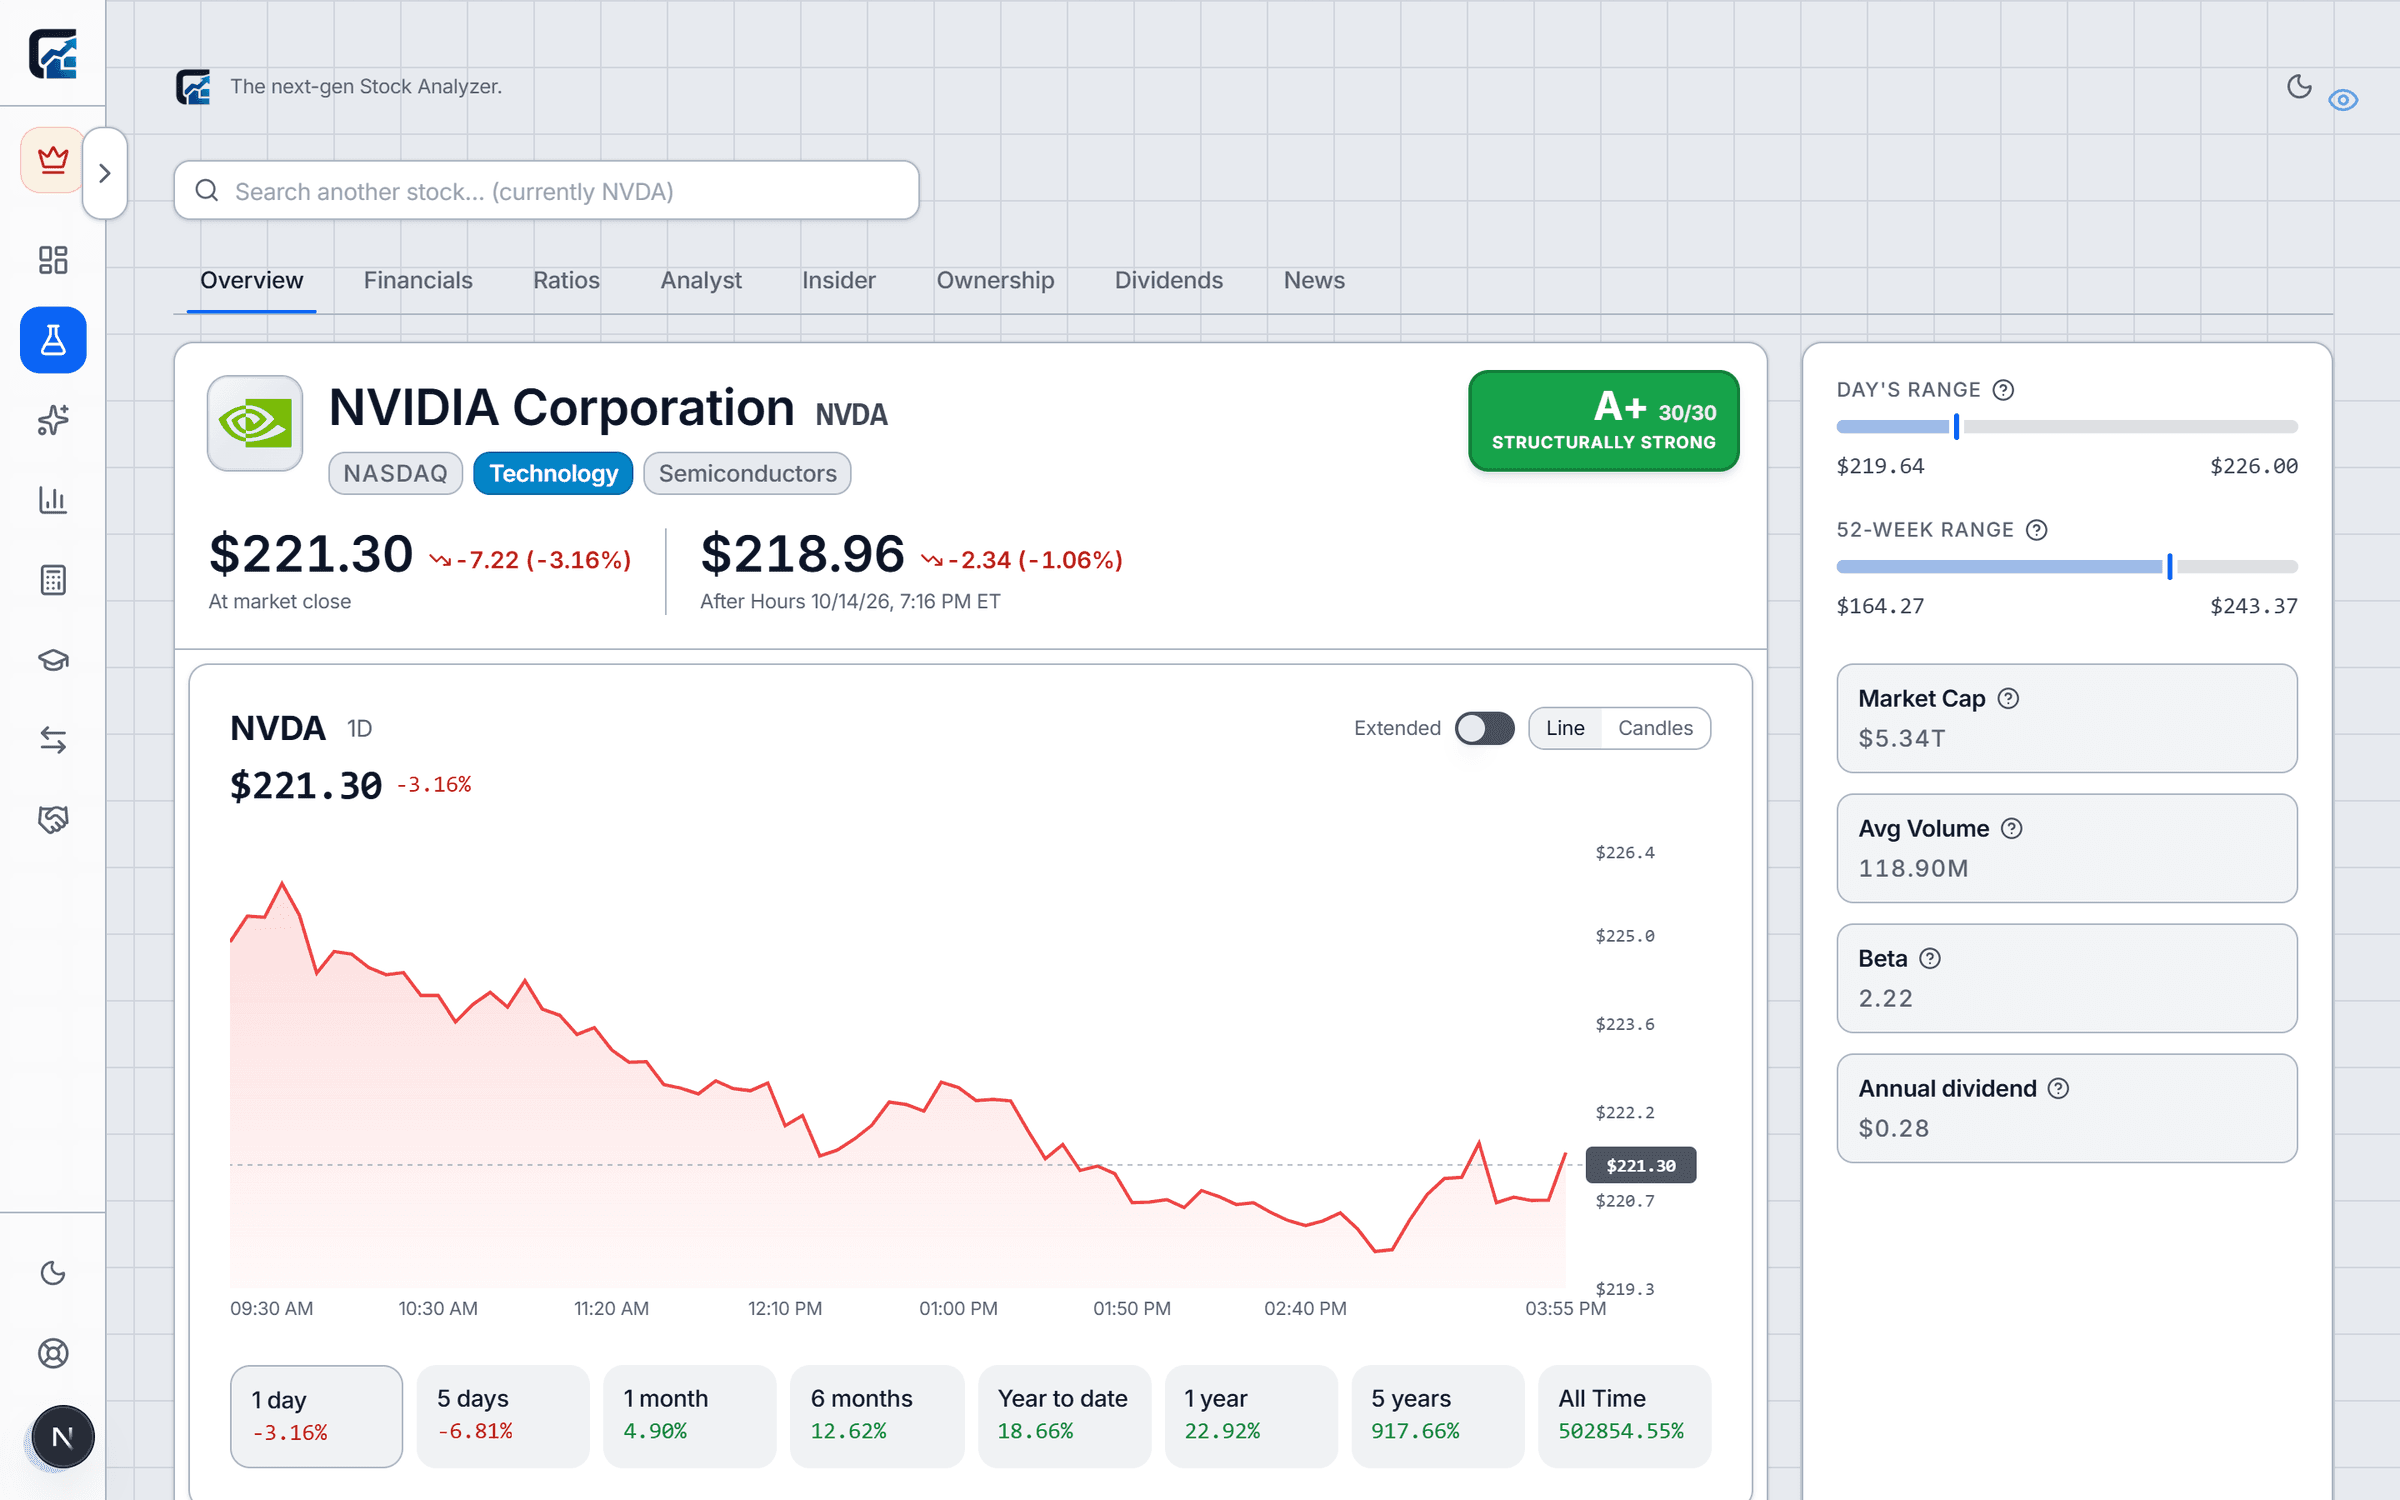
Task: Click the Technology sector tag
Action: [x=553, y=473]
